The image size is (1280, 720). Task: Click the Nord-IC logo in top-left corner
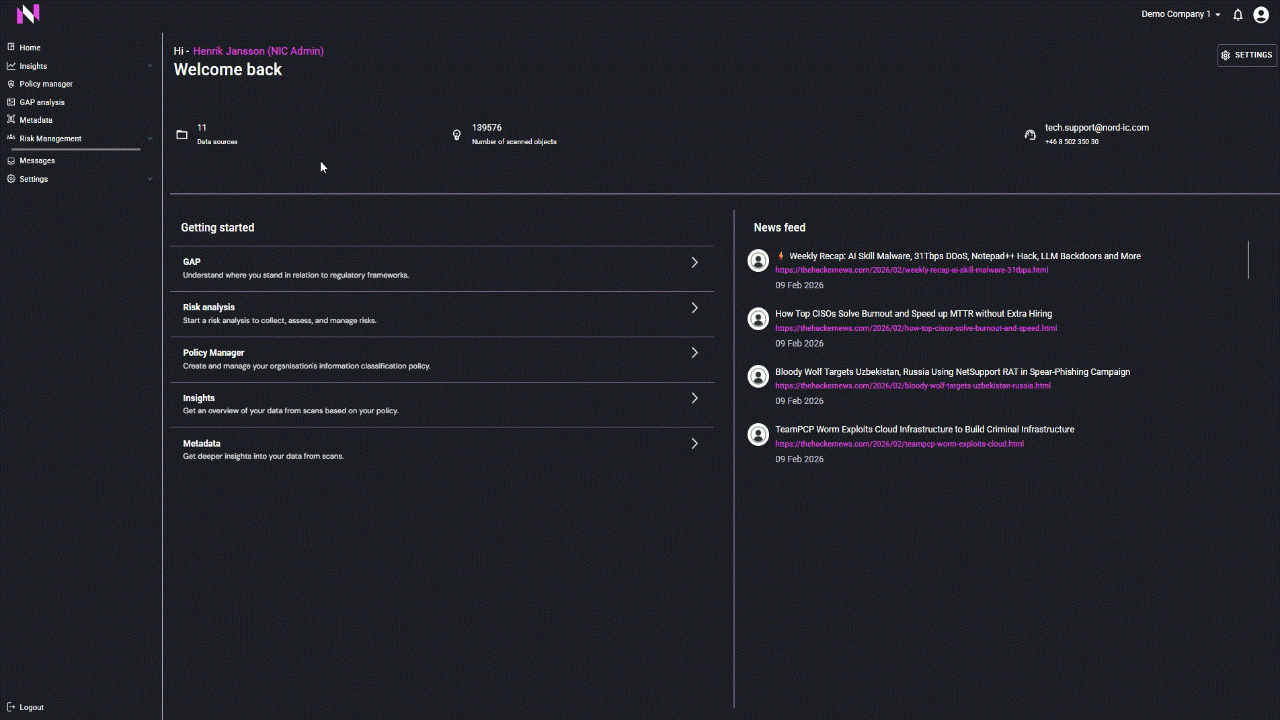(x=28, y=14)
